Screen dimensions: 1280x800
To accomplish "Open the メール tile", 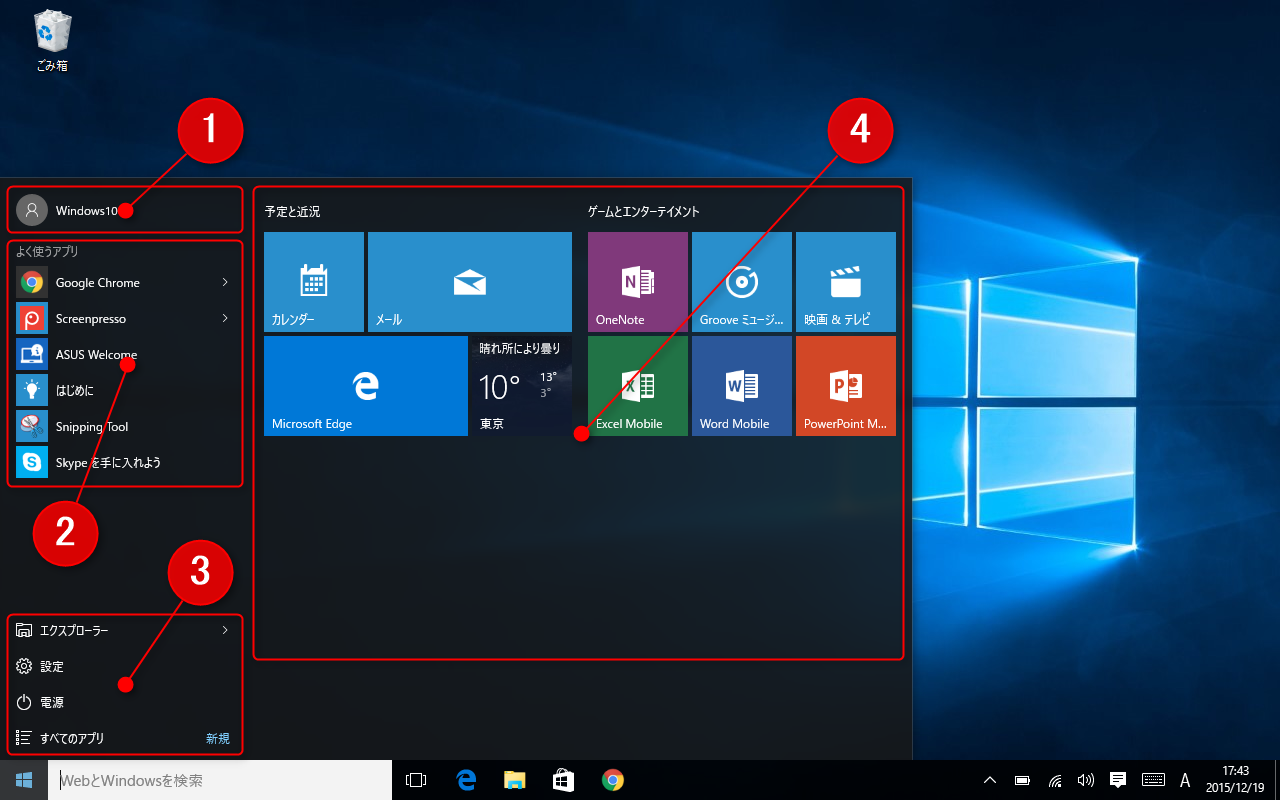I will pyautogui.click(x=470, y=282).
